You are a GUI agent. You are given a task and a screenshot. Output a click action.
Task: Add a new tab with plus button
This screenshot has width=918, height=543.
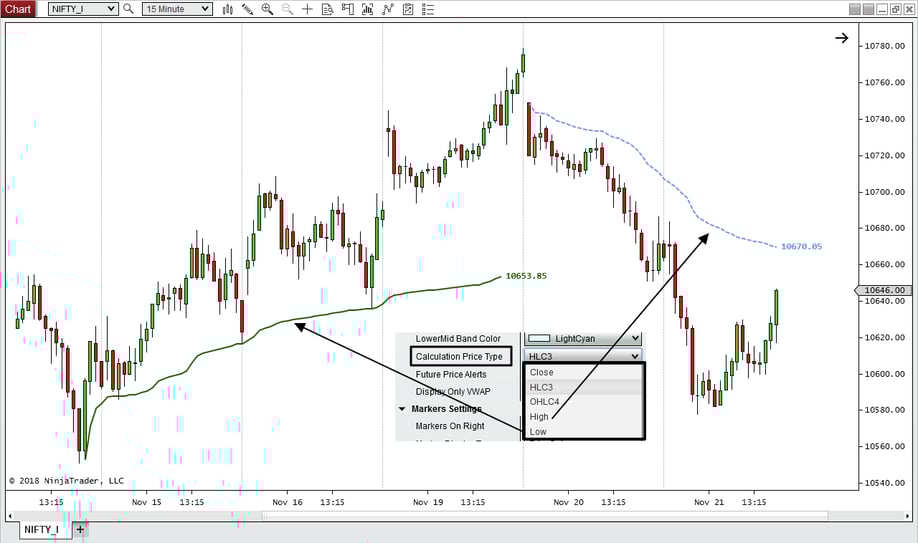coord(80,530)
